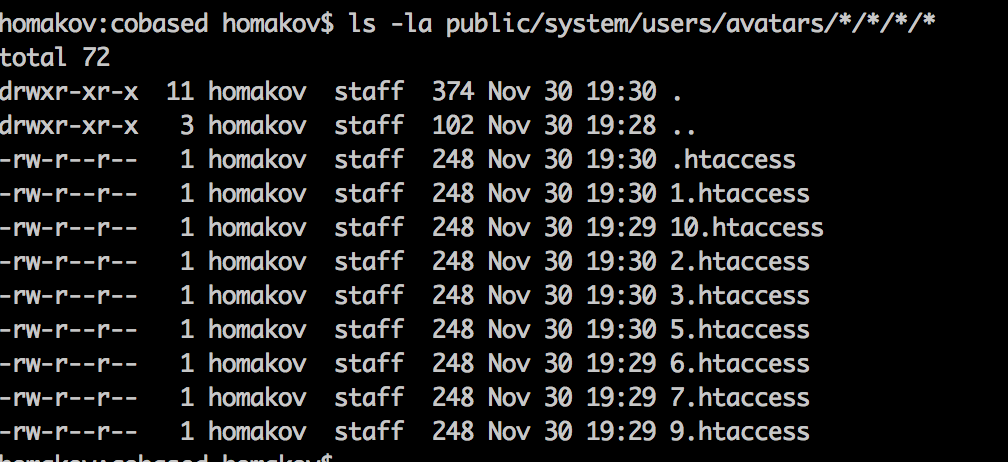Click the size value 374 of current directory
The image size is (1008, 462).
453,91
